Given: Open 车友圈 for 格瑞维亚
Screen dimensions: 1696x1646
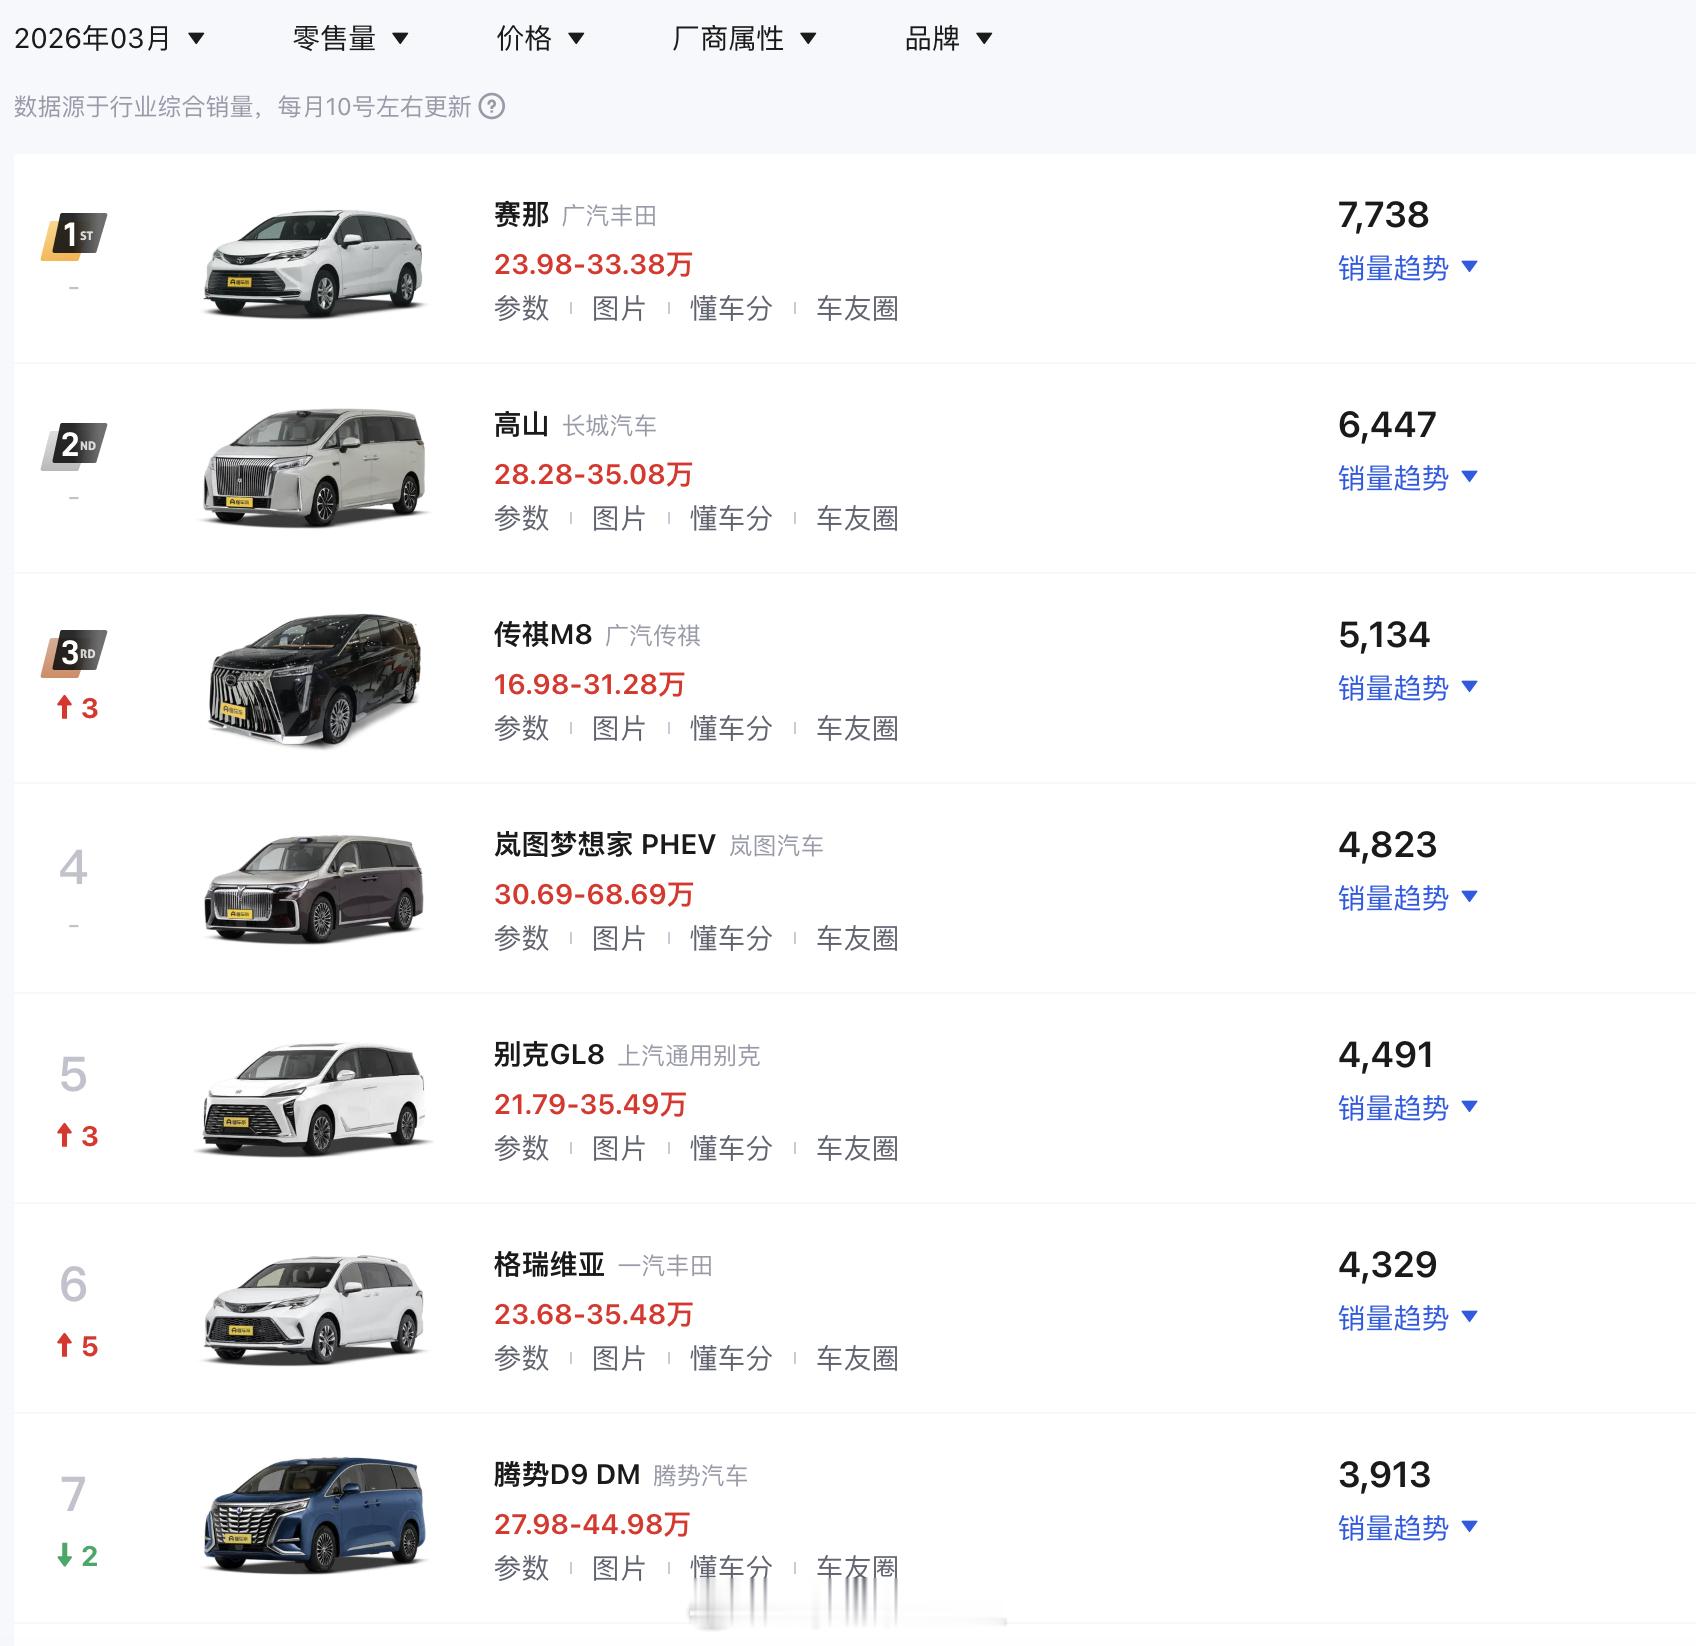Looking at the screenshot, I should (857, 1358).
